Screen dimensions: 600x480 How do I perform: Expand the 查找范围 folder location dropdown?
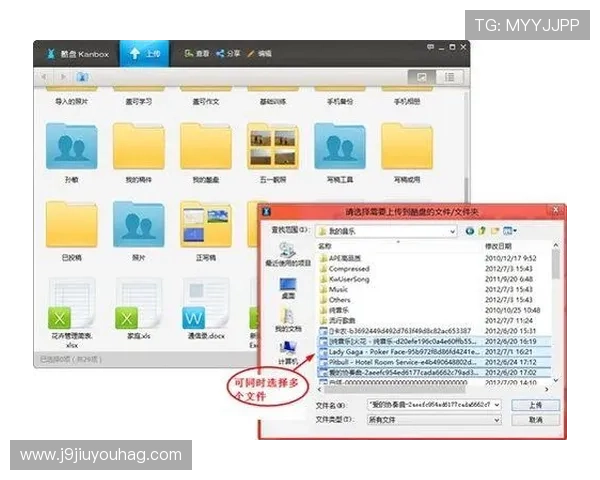tap(452, 231)
